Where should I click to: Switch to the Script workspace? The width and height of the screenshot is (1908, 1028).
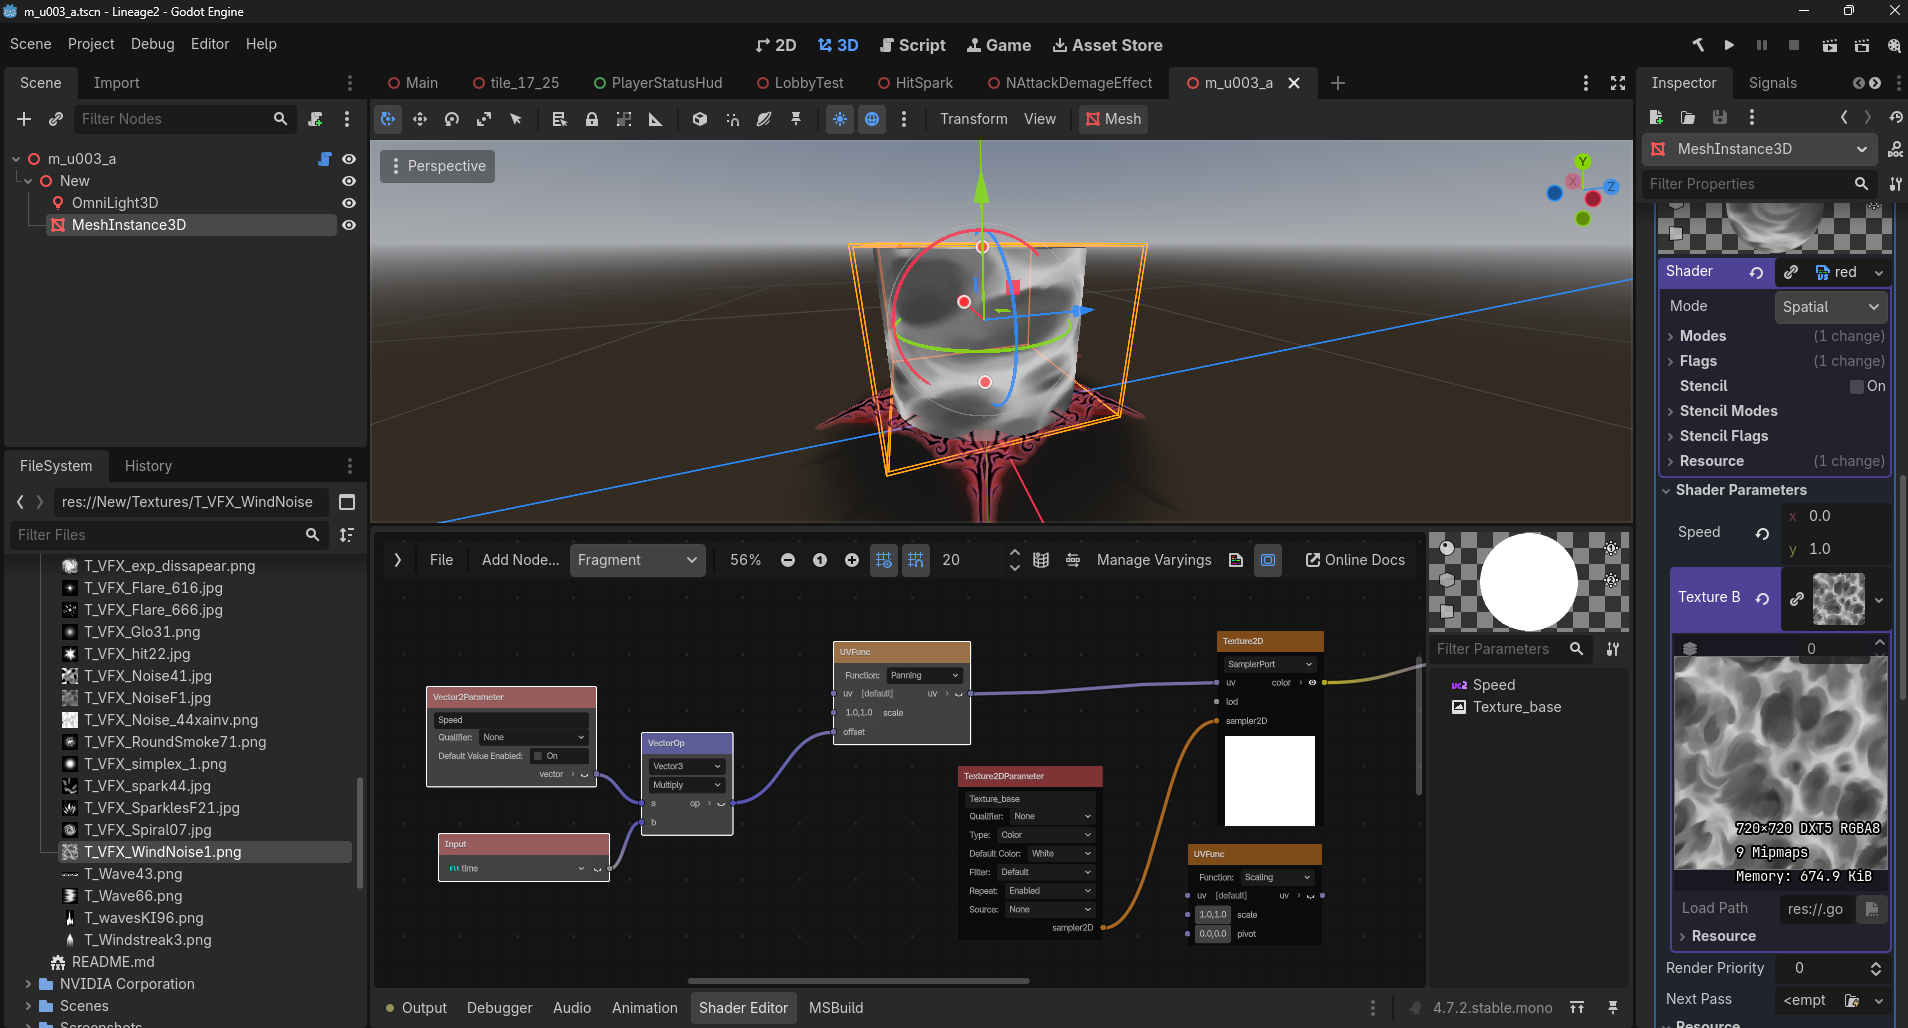[912, 45]
